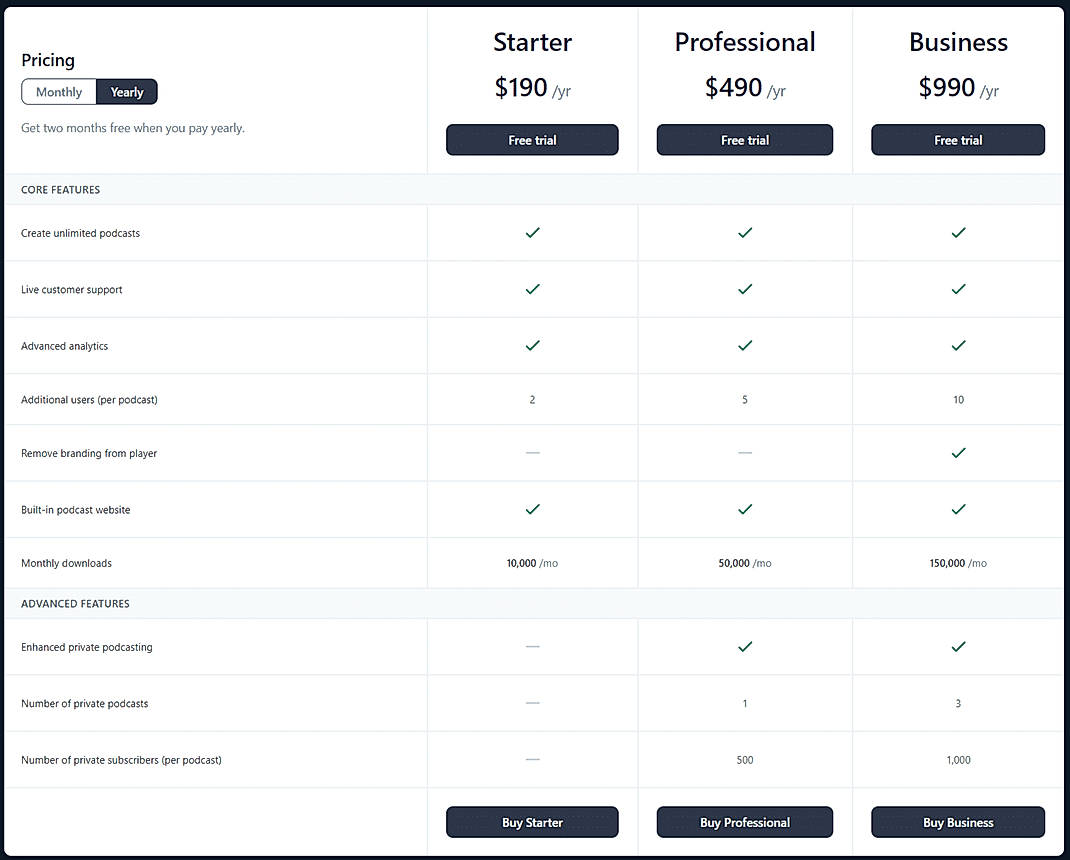Viewport: 1070px width, 860px height.
Task: Select the Business advanced analytics checkmark
Action: (x=958, y=345)
